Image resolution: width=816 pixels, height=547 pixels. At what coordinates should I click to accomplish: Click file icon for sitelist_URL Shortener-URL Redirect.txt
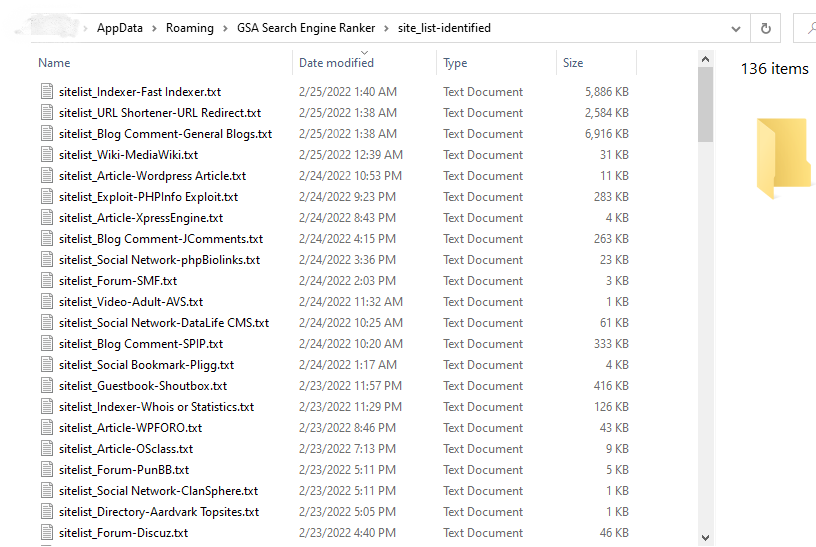tap(47, 112)
